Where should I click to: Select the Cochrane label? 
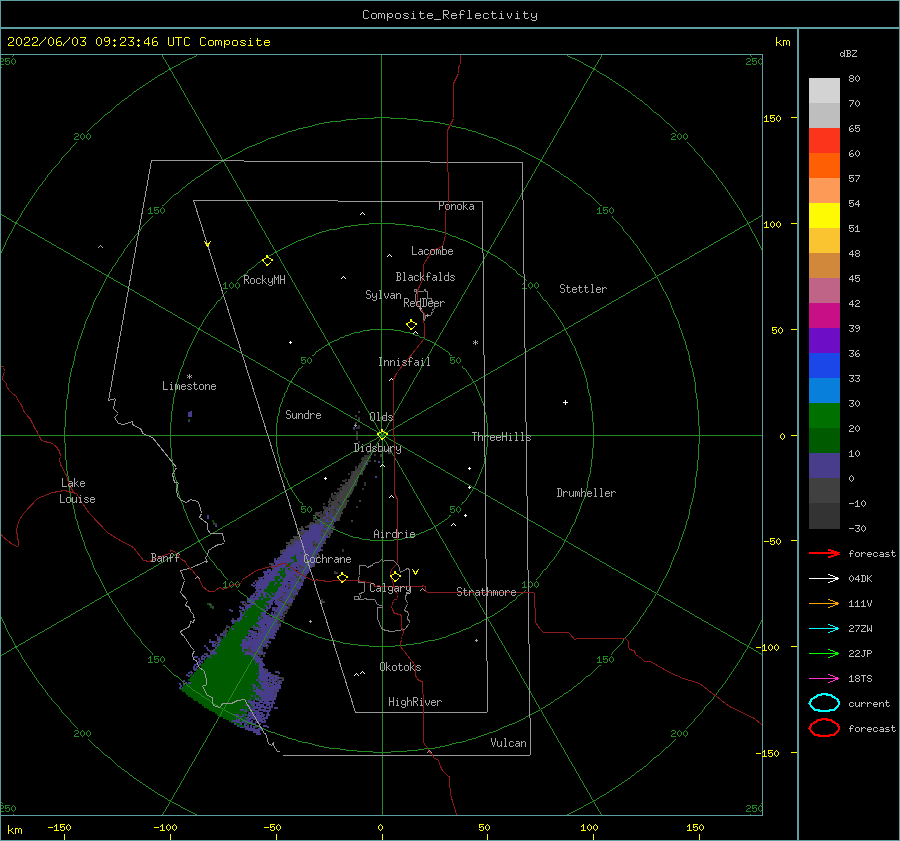pos(327,559)
